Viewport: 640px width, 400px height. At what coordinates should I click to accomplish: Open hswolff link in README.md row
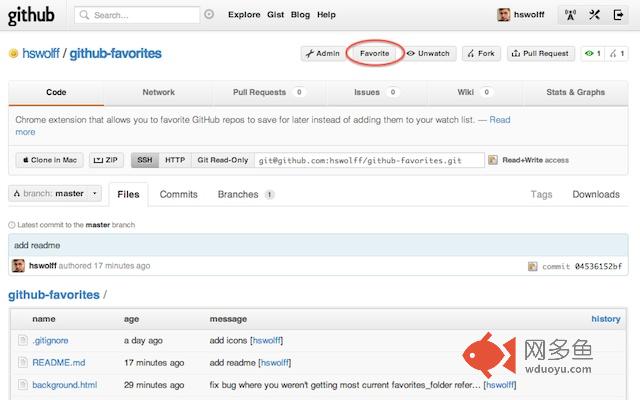point(275,362)
